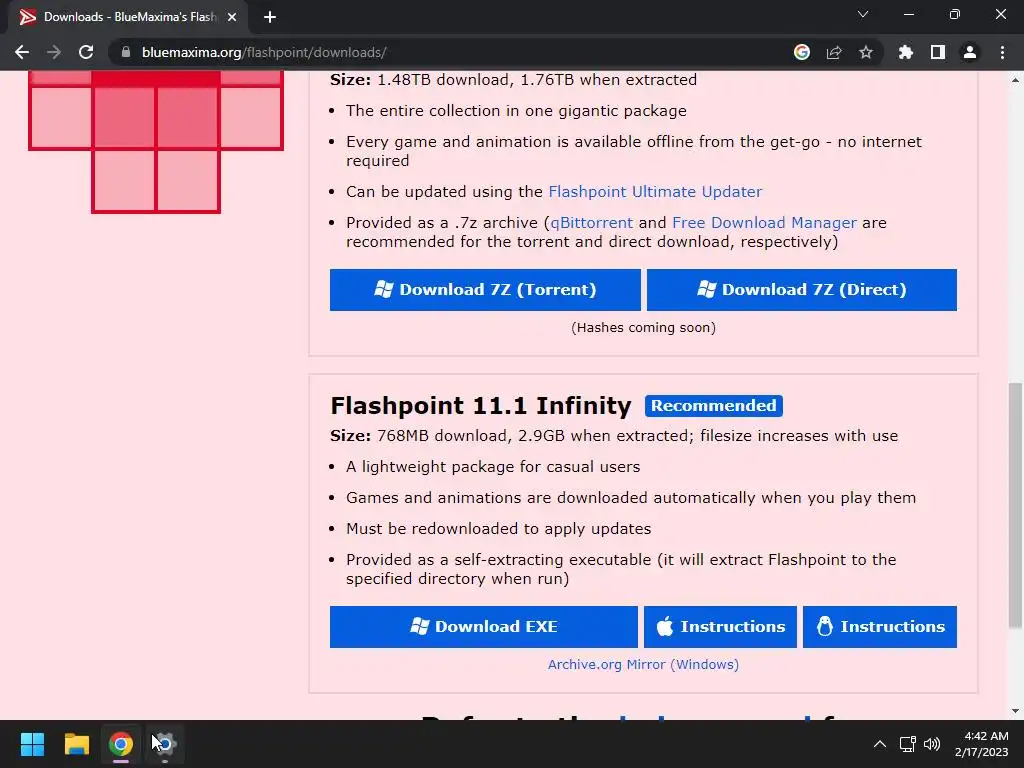This screenshot has width=1024, height=768.
Task: Download the Flashpoint Infinity EXE
Action: pos(484,627)
